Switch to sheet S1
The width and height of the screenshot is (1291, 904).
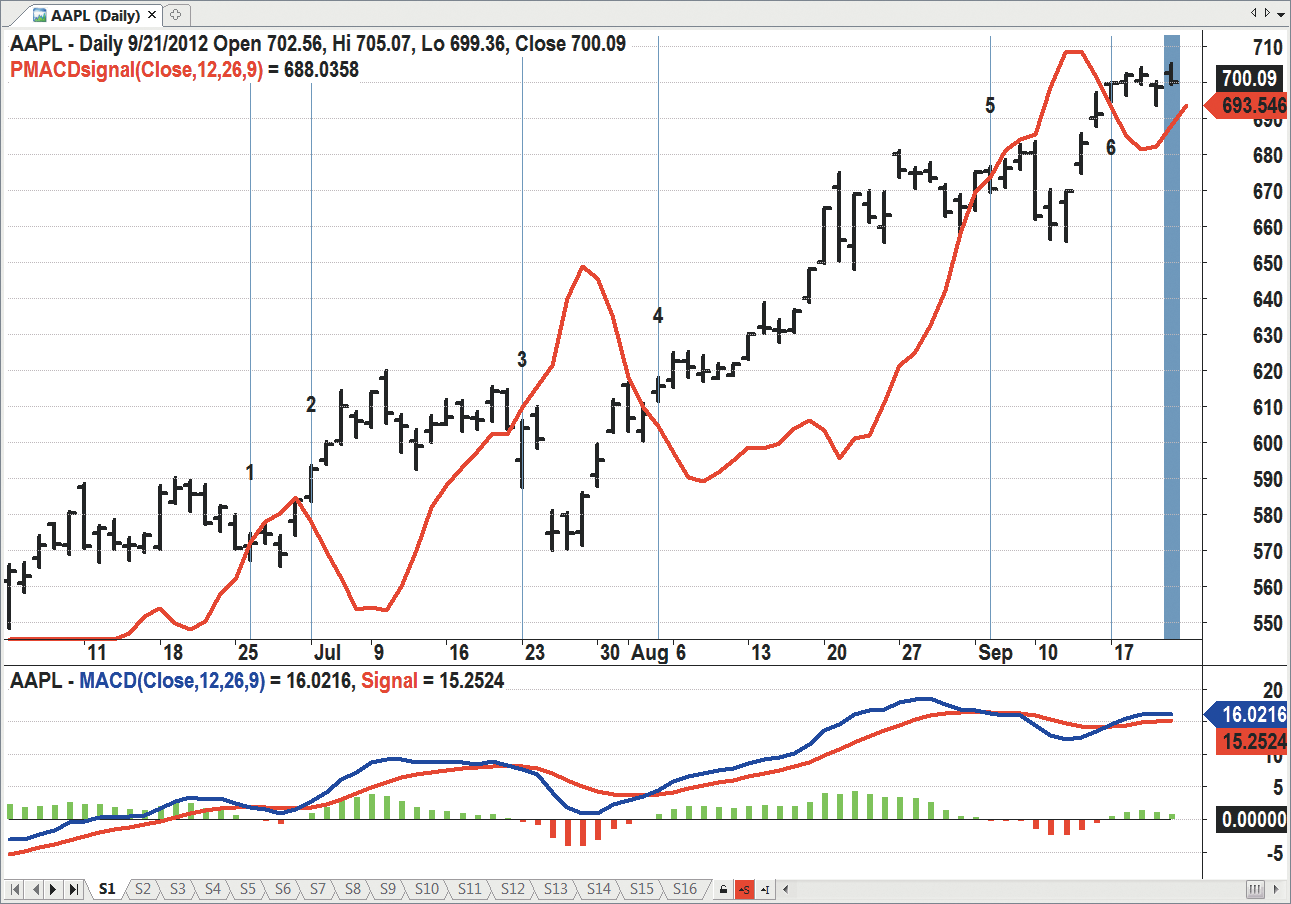coord(107,888)
